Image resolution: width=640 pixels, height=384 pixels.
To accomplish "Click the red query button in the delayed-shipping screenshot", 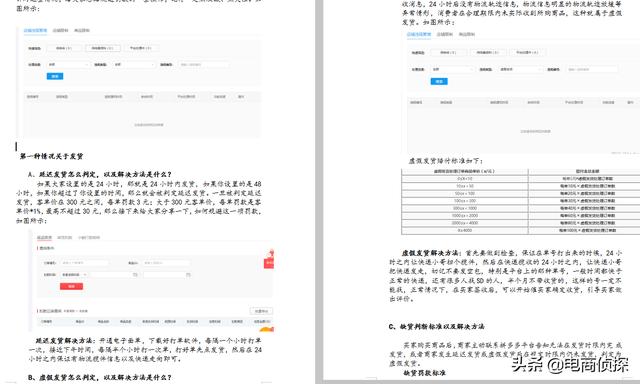I will click(71, 286).
